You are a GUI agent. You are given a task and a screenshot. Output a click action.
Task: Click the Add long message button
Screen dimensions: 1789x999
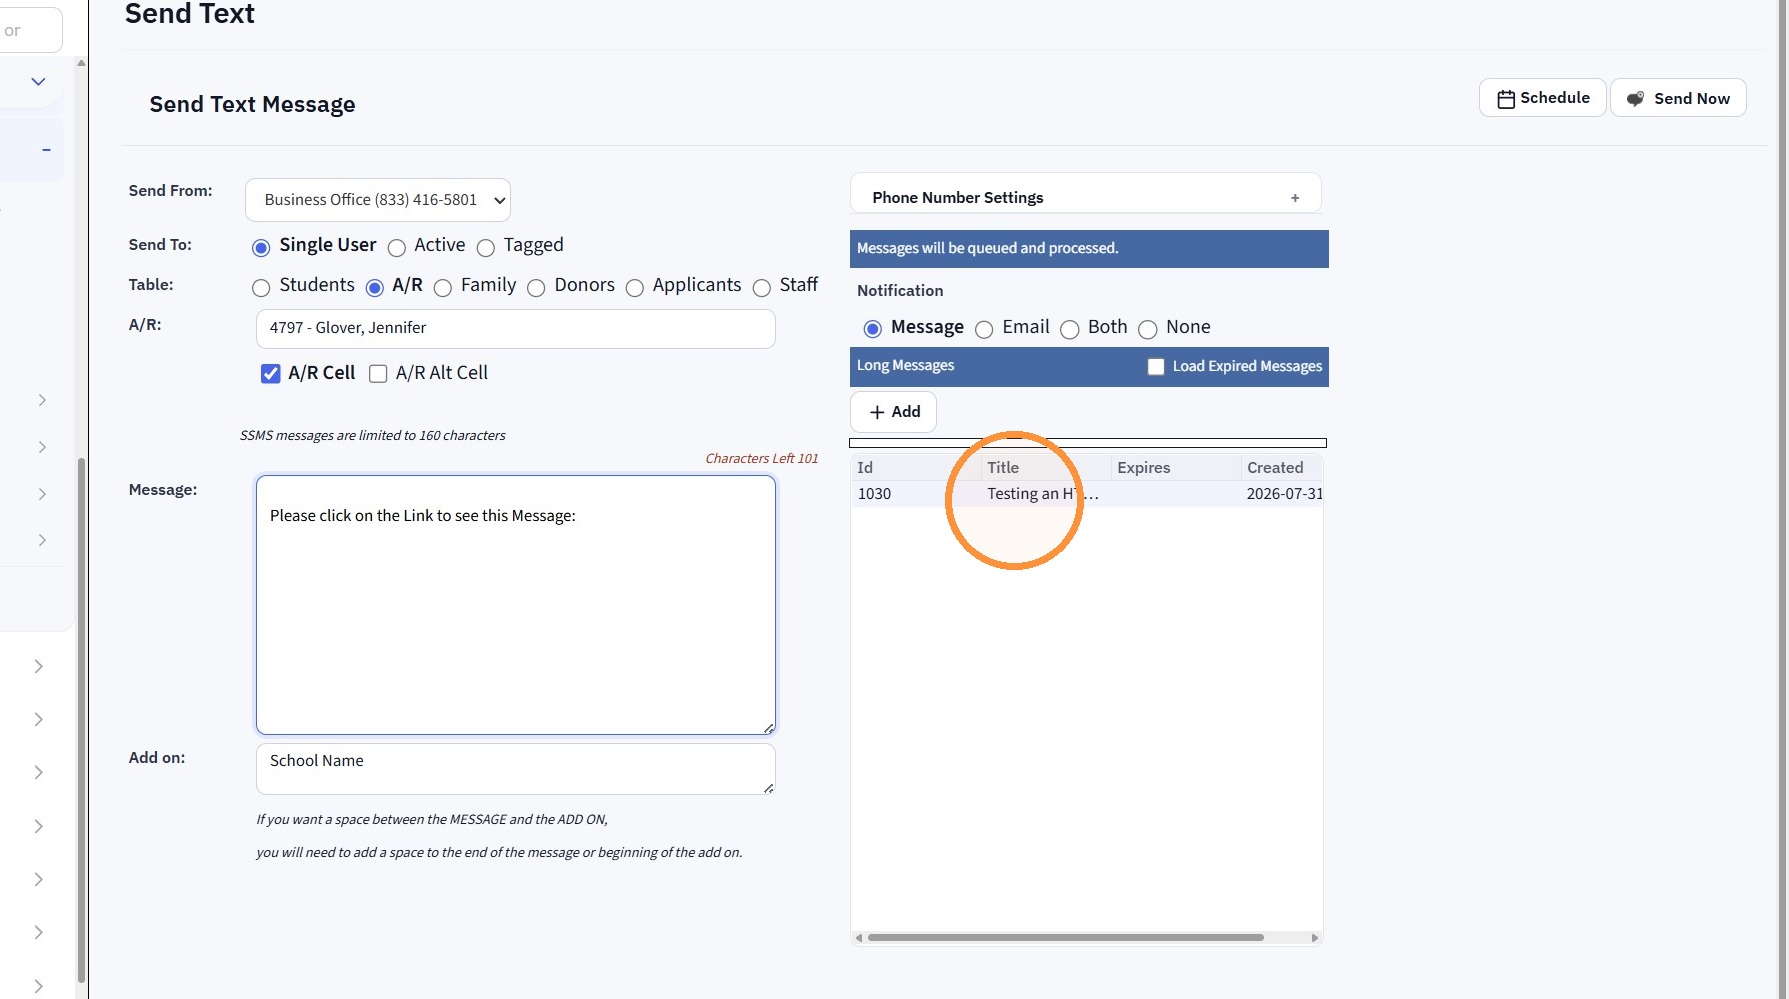pos(894,412)
